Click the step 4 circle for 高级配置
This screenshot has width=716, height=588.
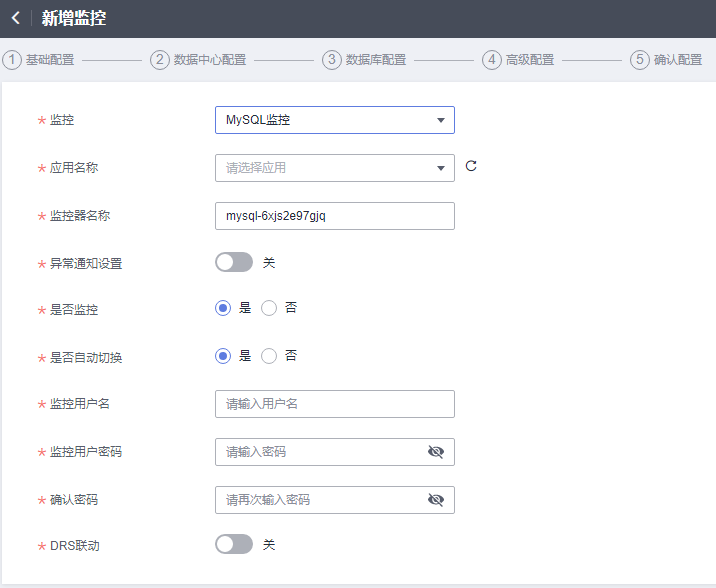coord(492,60)
